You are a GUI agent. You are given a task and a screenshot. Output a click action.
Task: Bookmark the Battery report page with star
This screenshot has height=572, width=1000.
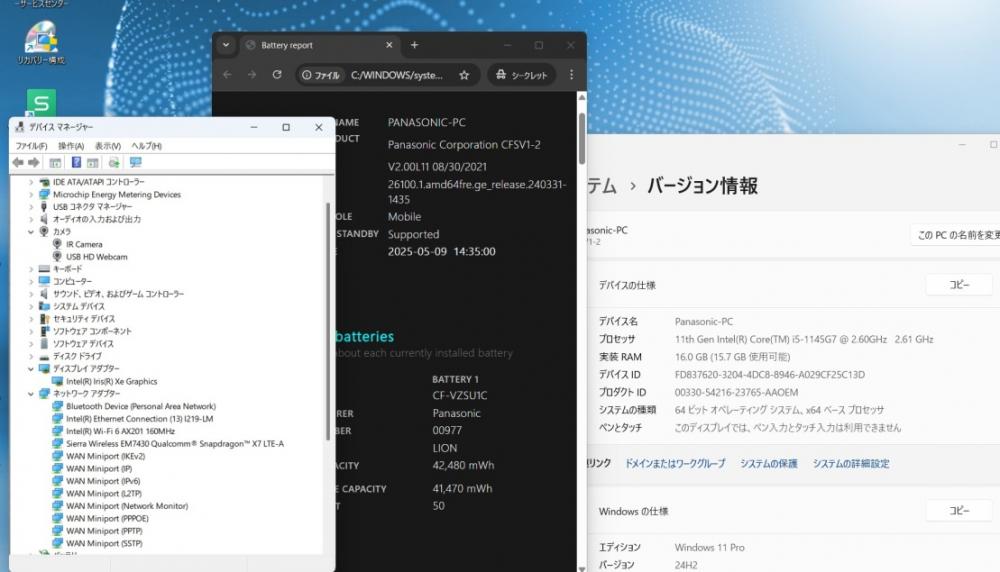point(464,75)
